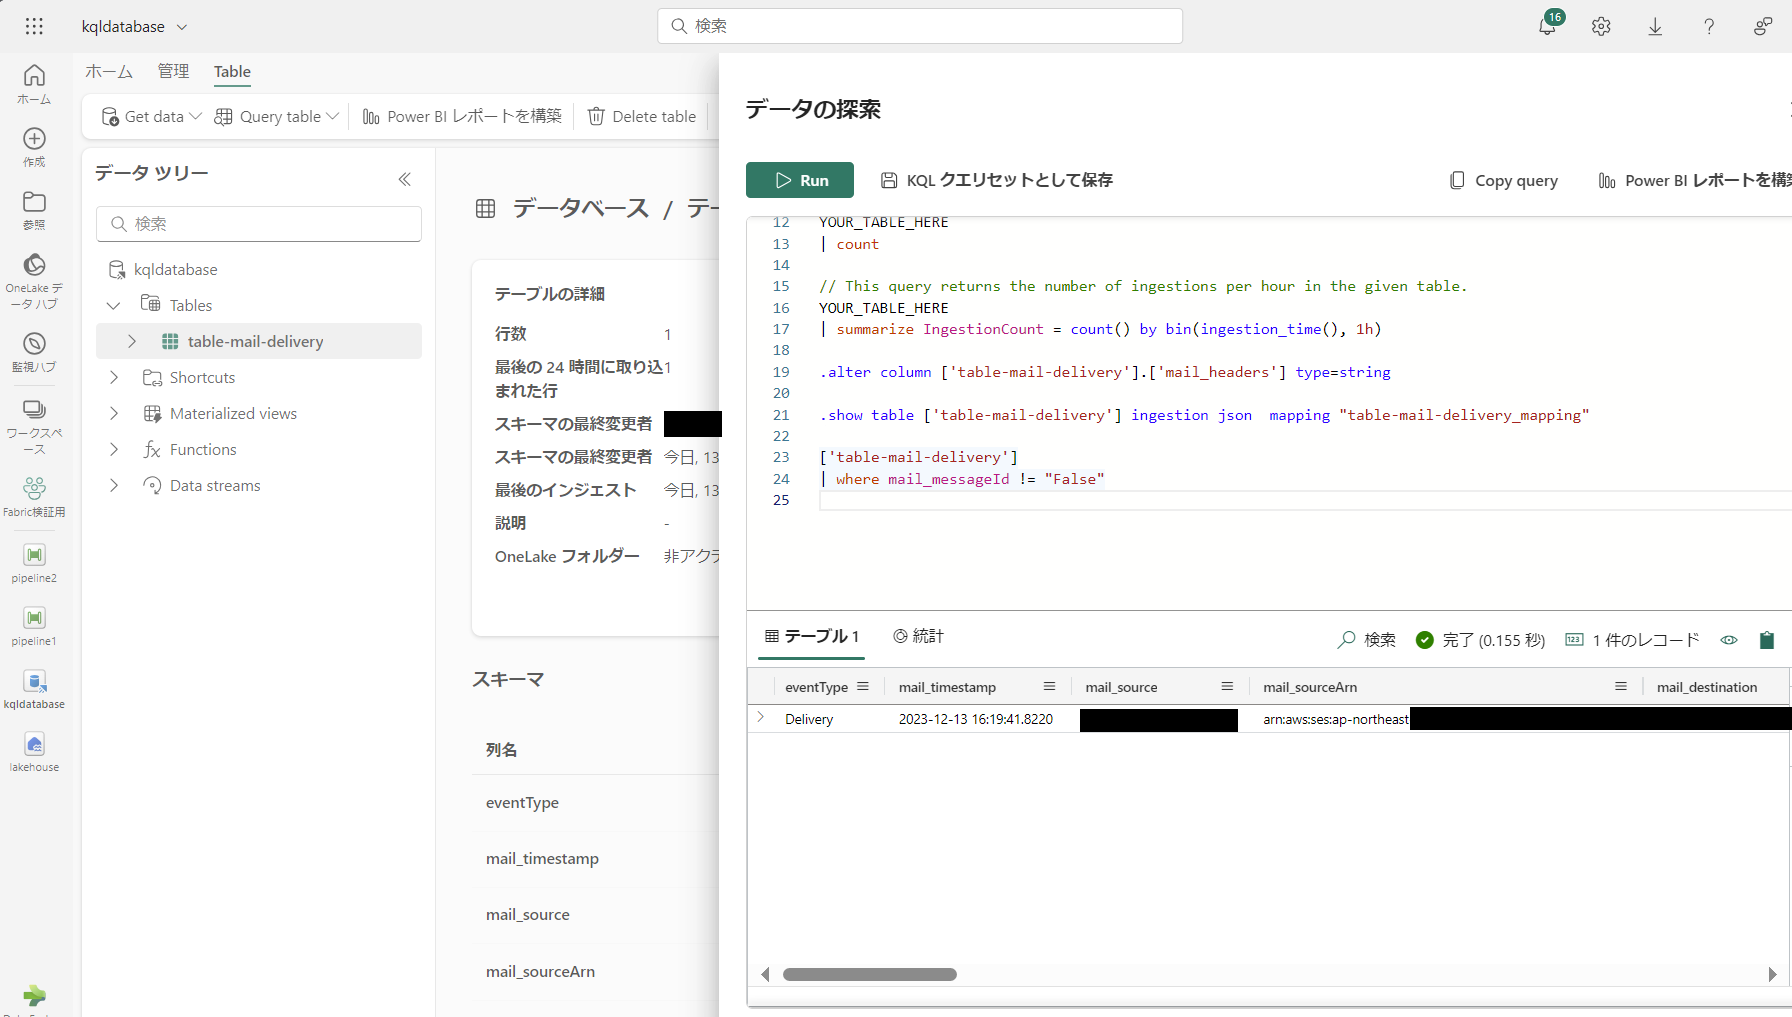Expand the table-mail-delivery tree node
The width and height of the screenshot is (1792, 1017).
click(131, 341)
